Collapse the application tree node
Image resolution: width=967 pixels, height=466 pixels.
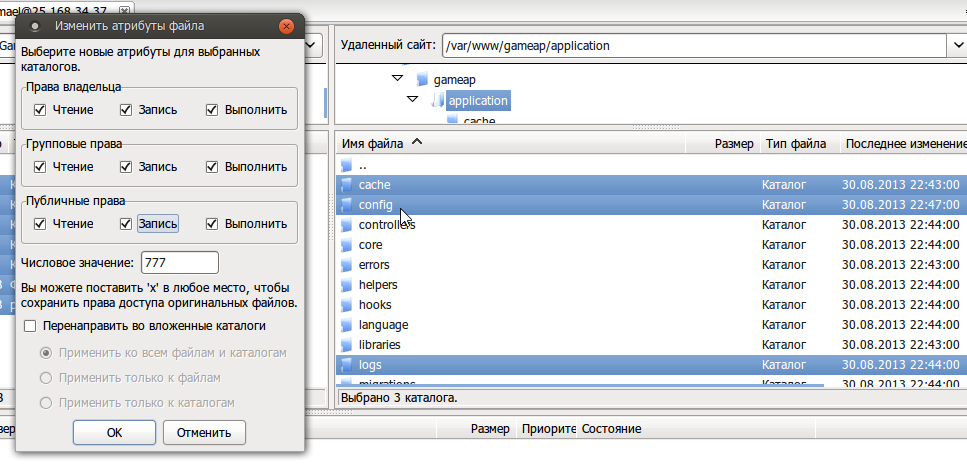(412, 100)
